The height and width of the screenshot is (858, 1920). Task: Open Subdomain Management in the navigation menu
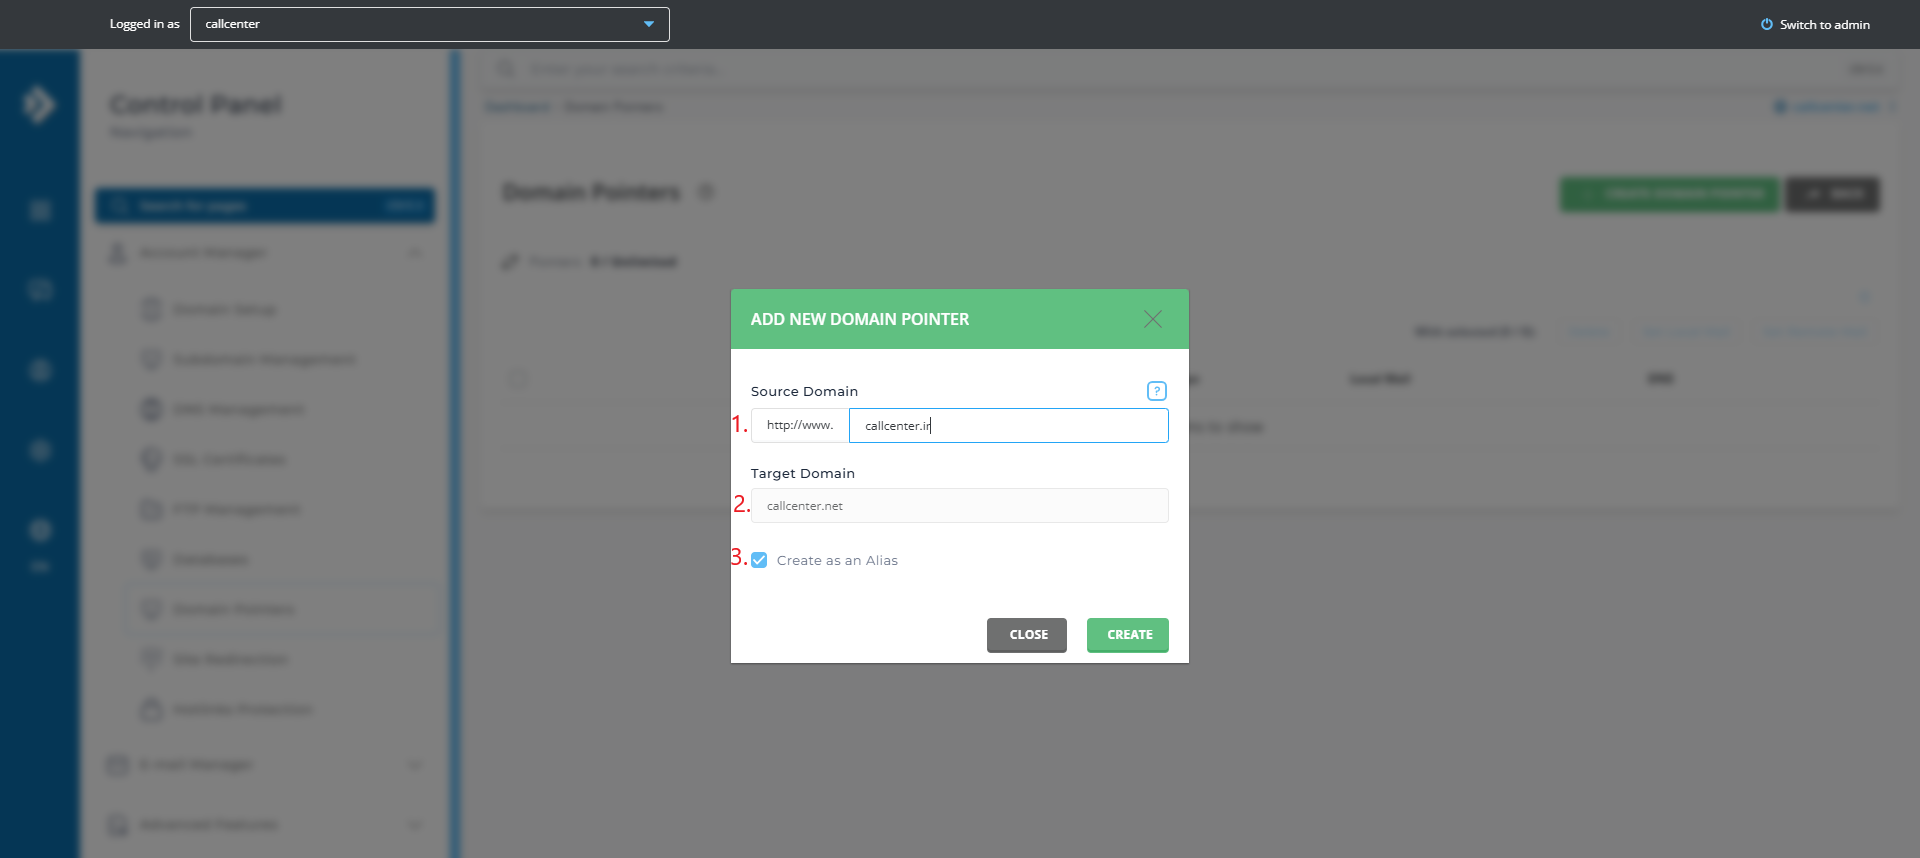(x=264, y=359)
